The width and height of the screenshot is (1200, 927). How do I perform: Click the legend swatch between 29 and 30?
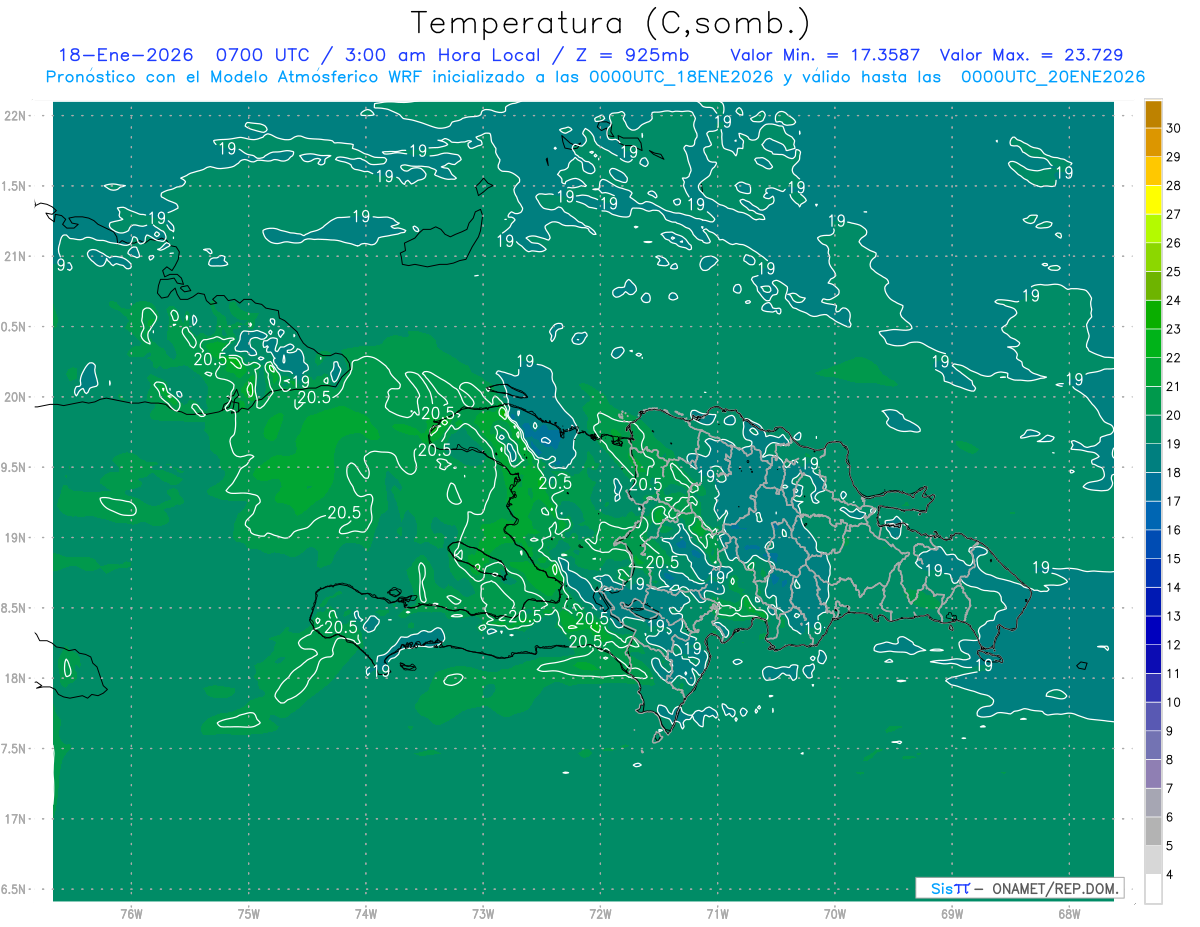(x=1153, y=142)
